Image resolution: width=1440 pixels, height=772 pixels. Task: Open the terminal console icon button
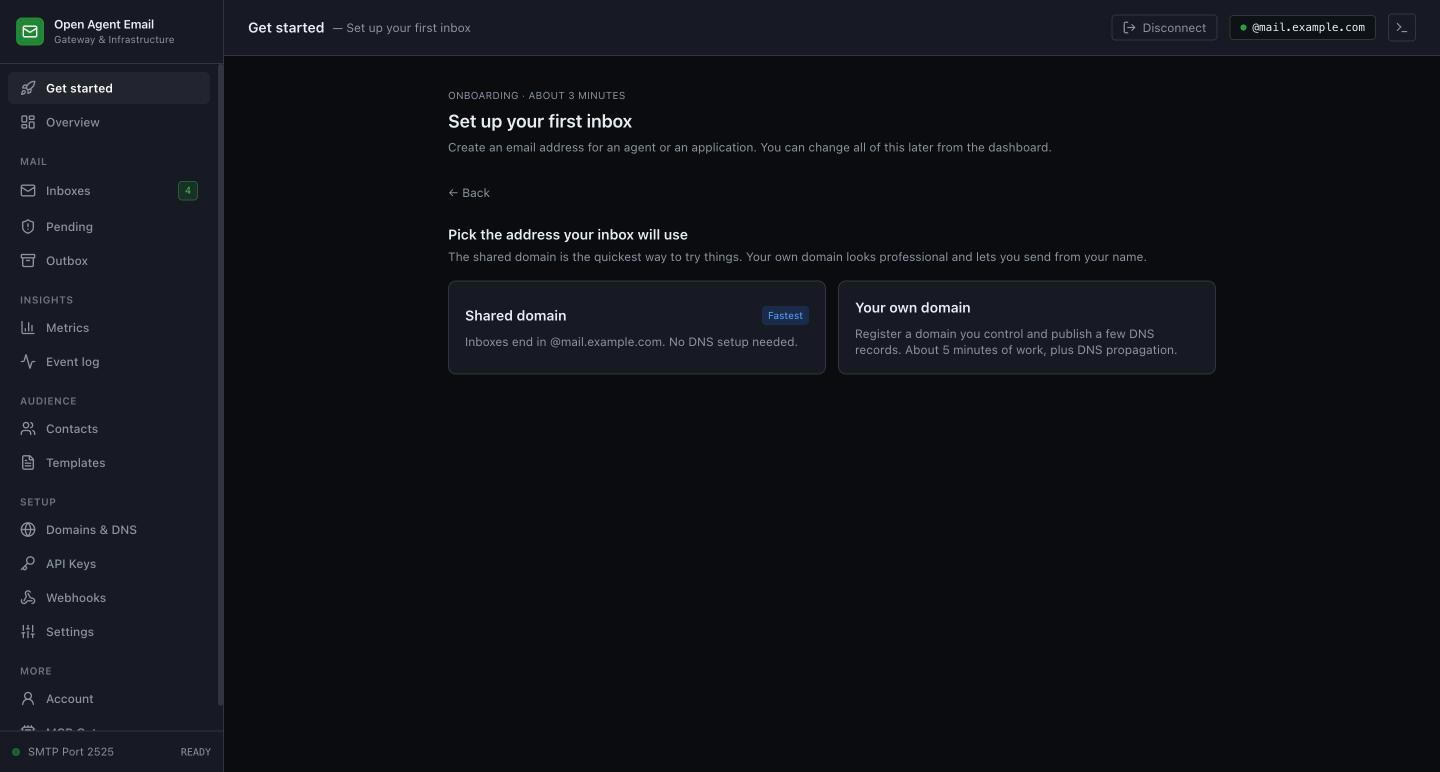[x=1402, y=28]
